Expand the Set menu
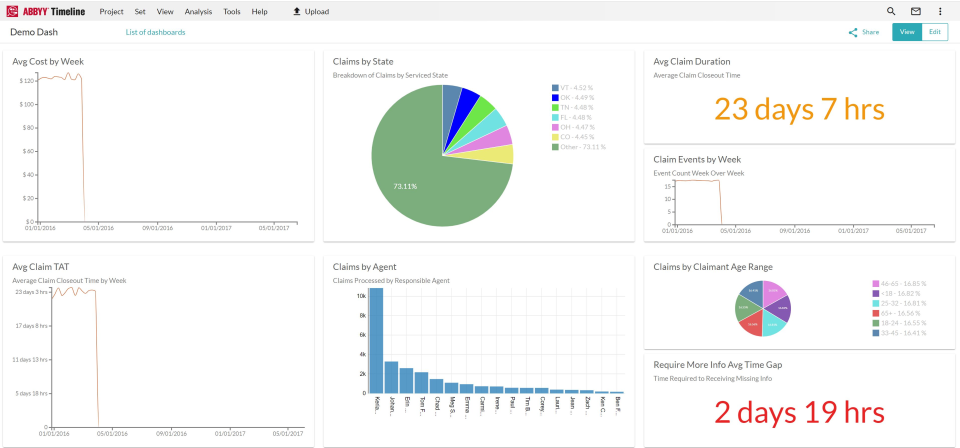 click(140, 11)
